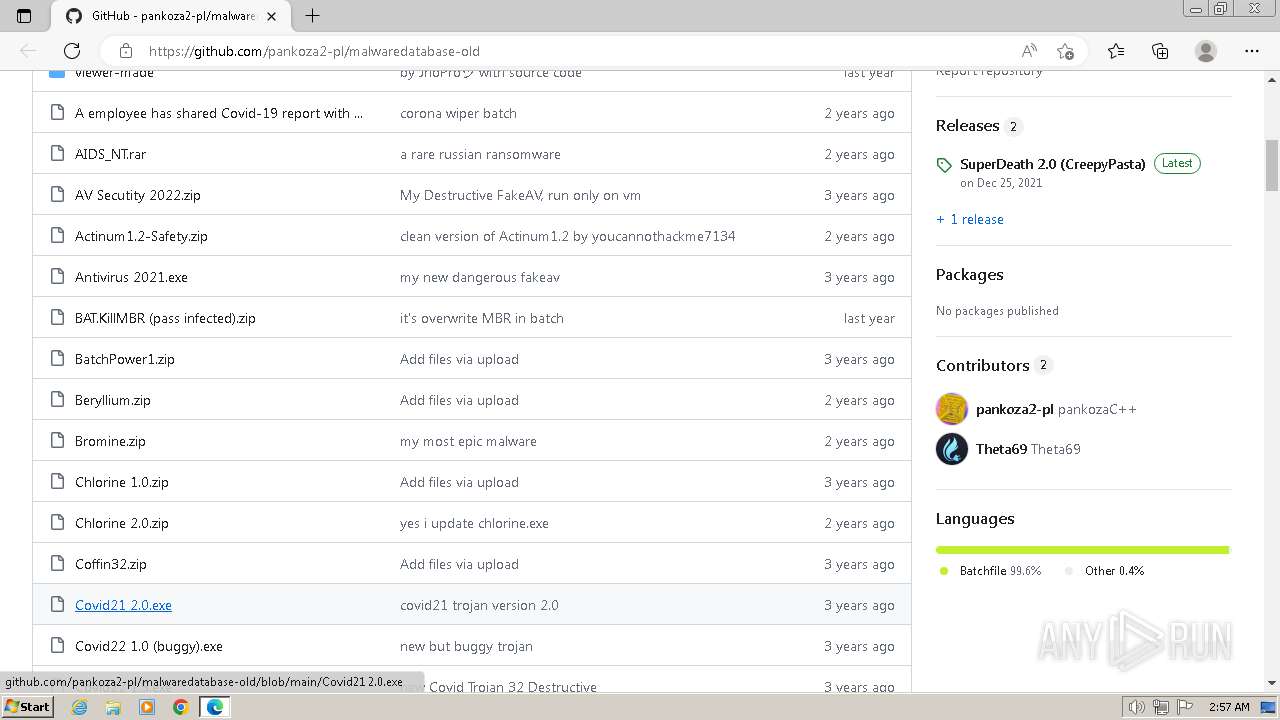
Task: Click the languages percentage bar
Action: click(x=1082, y=550)
